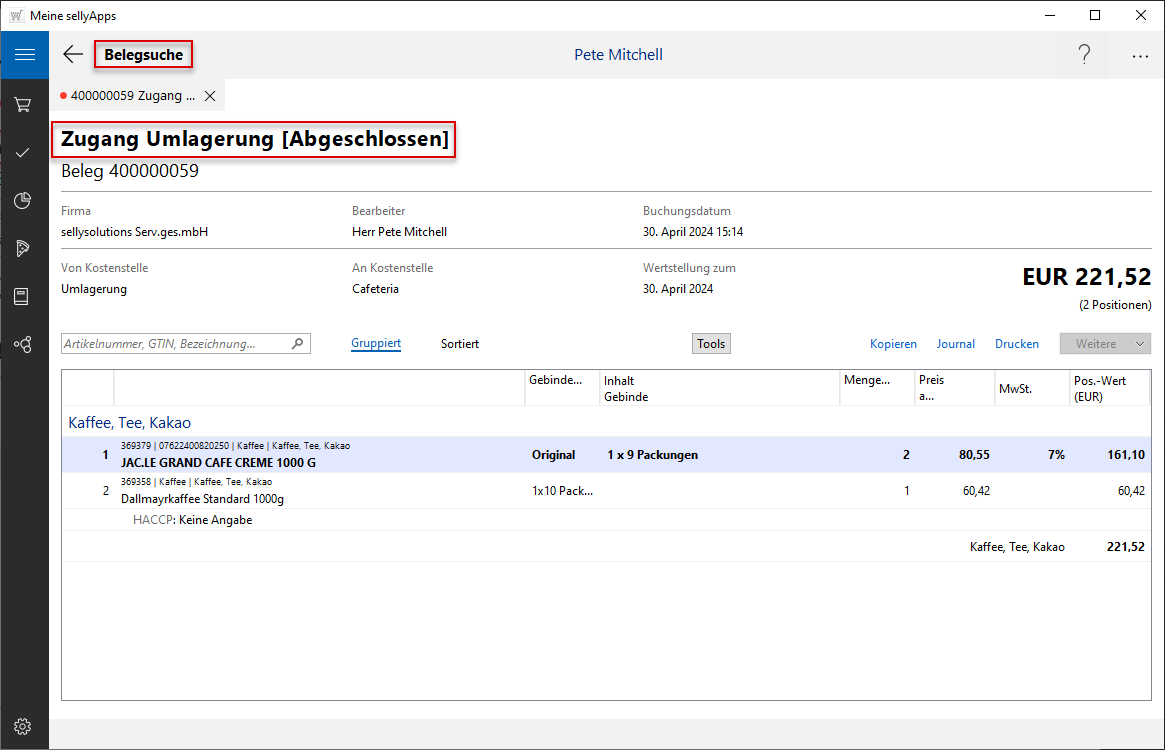Open help question mark icon
Image resolution: width=1165 pixels, height=750 pixels.
tap(1084, 55)
